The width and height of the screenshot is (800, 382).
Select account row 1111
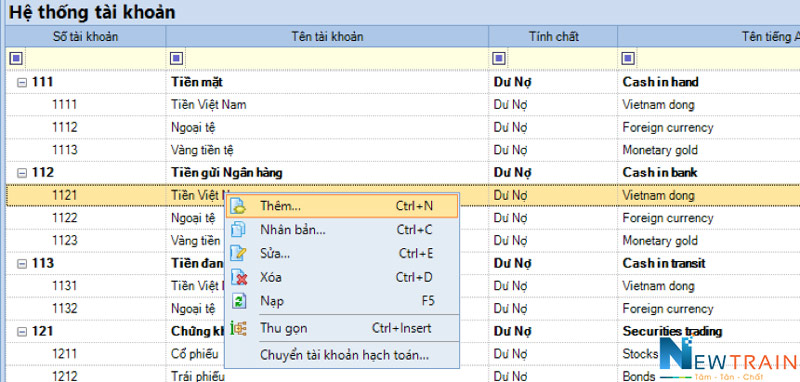click(403, 105)
